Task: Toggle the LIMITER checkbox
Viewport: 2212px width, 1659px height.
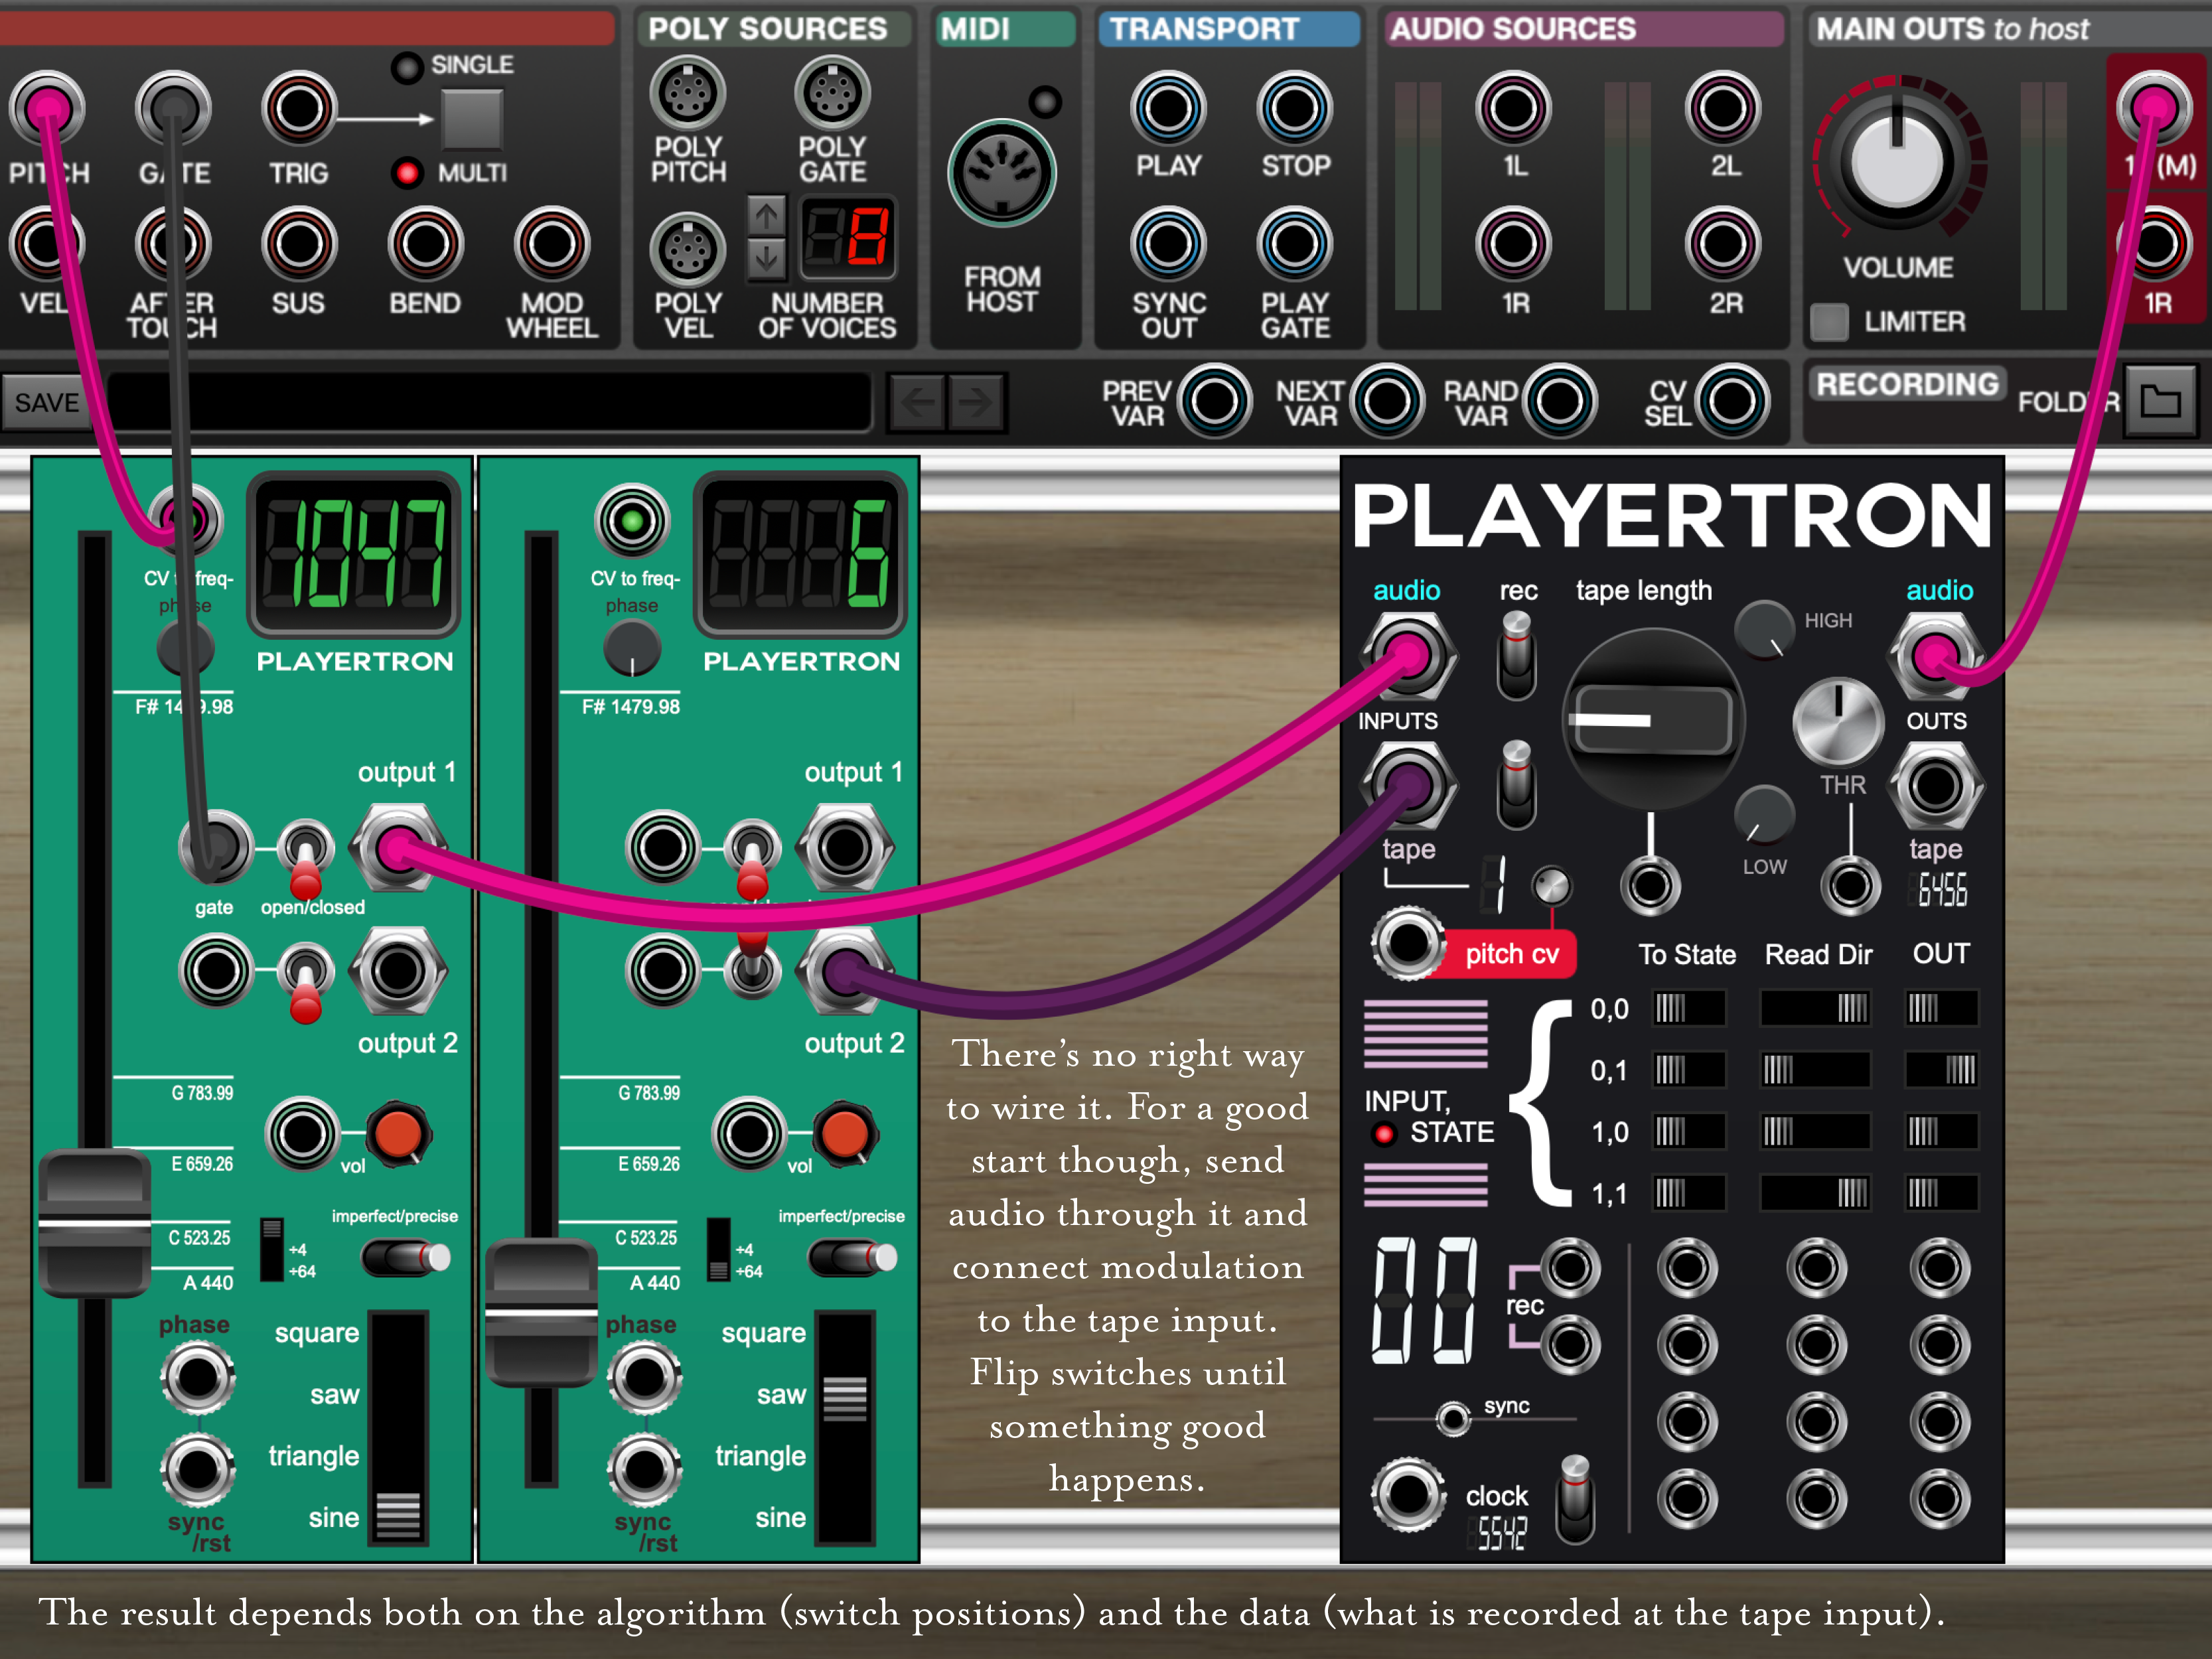Action: pos(1829,322)
